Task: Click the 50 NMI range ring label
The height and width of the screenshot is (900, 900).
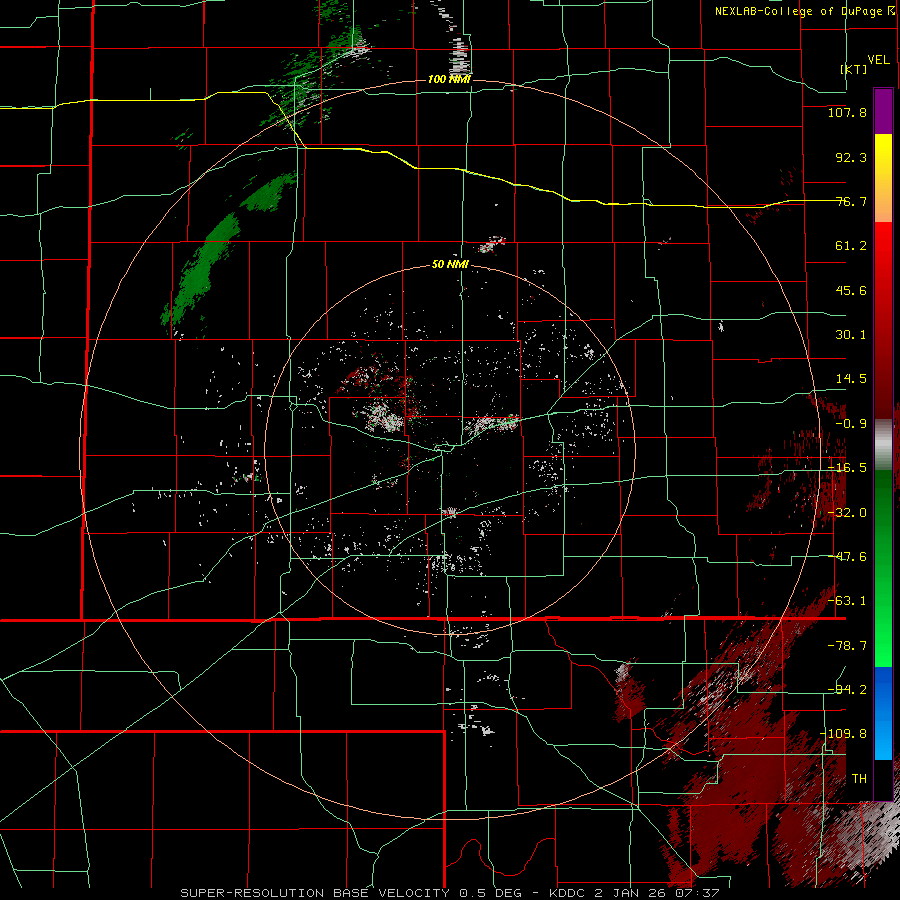Action: pos(450,265)
